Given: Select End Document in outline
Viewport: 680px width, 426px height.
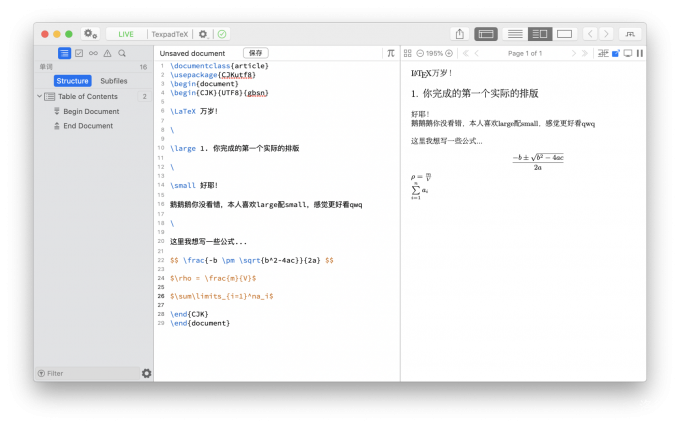Looking at the screenshot, I should tap(88, 126).
